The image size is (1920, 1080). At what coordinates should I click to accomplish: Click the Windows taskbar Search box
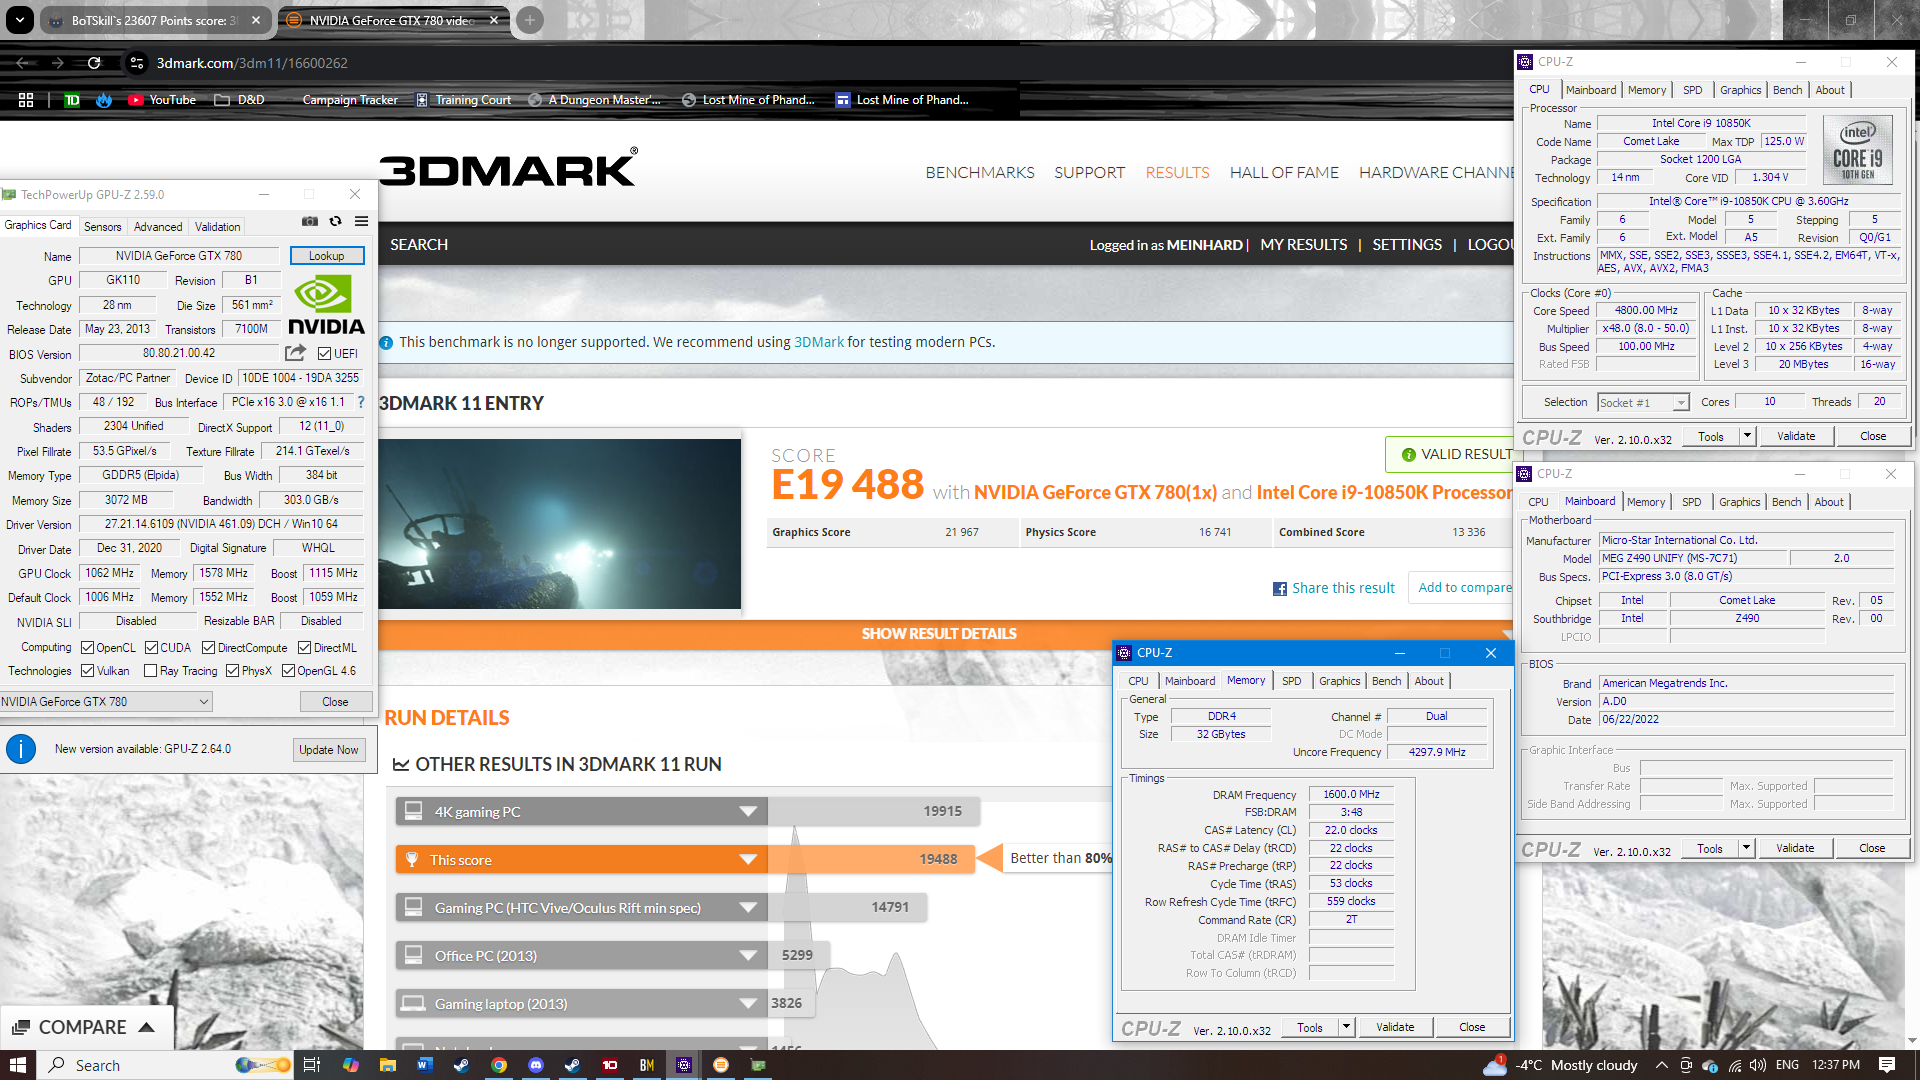pyautogui.click(x=165, y=1065)
